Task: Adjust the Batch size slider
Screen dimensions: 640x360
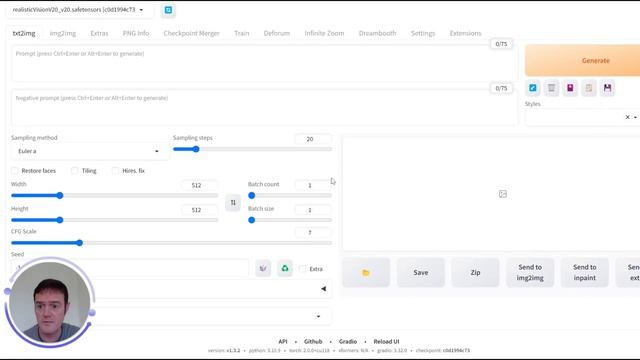Action: point(290,220)
